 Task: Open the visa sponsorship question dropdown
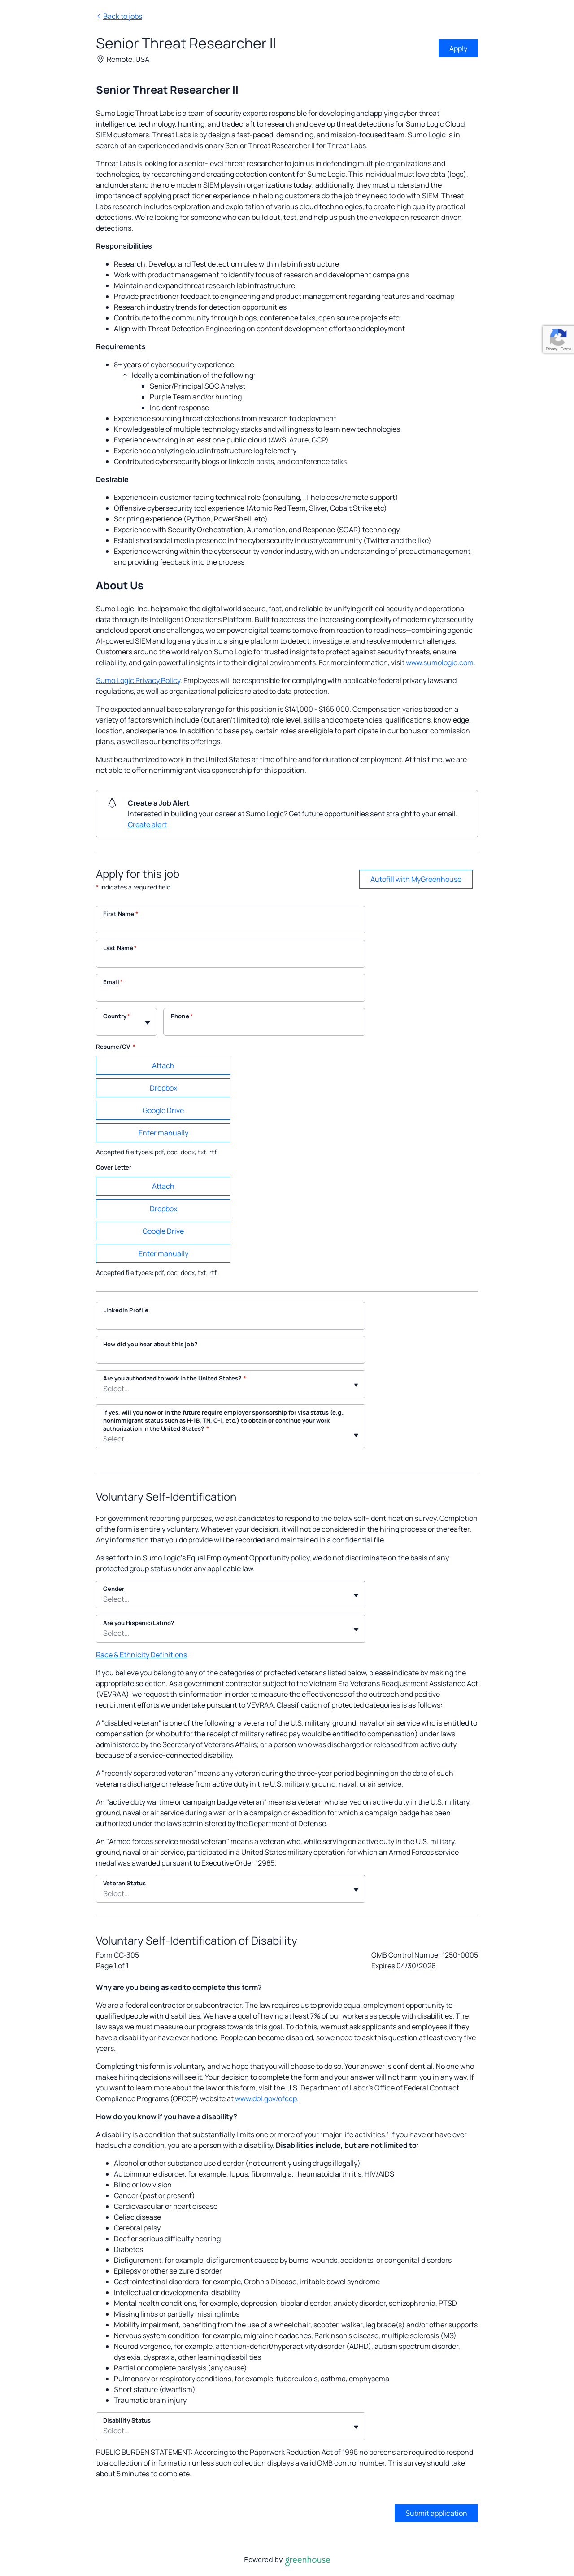coord(230,1427)
